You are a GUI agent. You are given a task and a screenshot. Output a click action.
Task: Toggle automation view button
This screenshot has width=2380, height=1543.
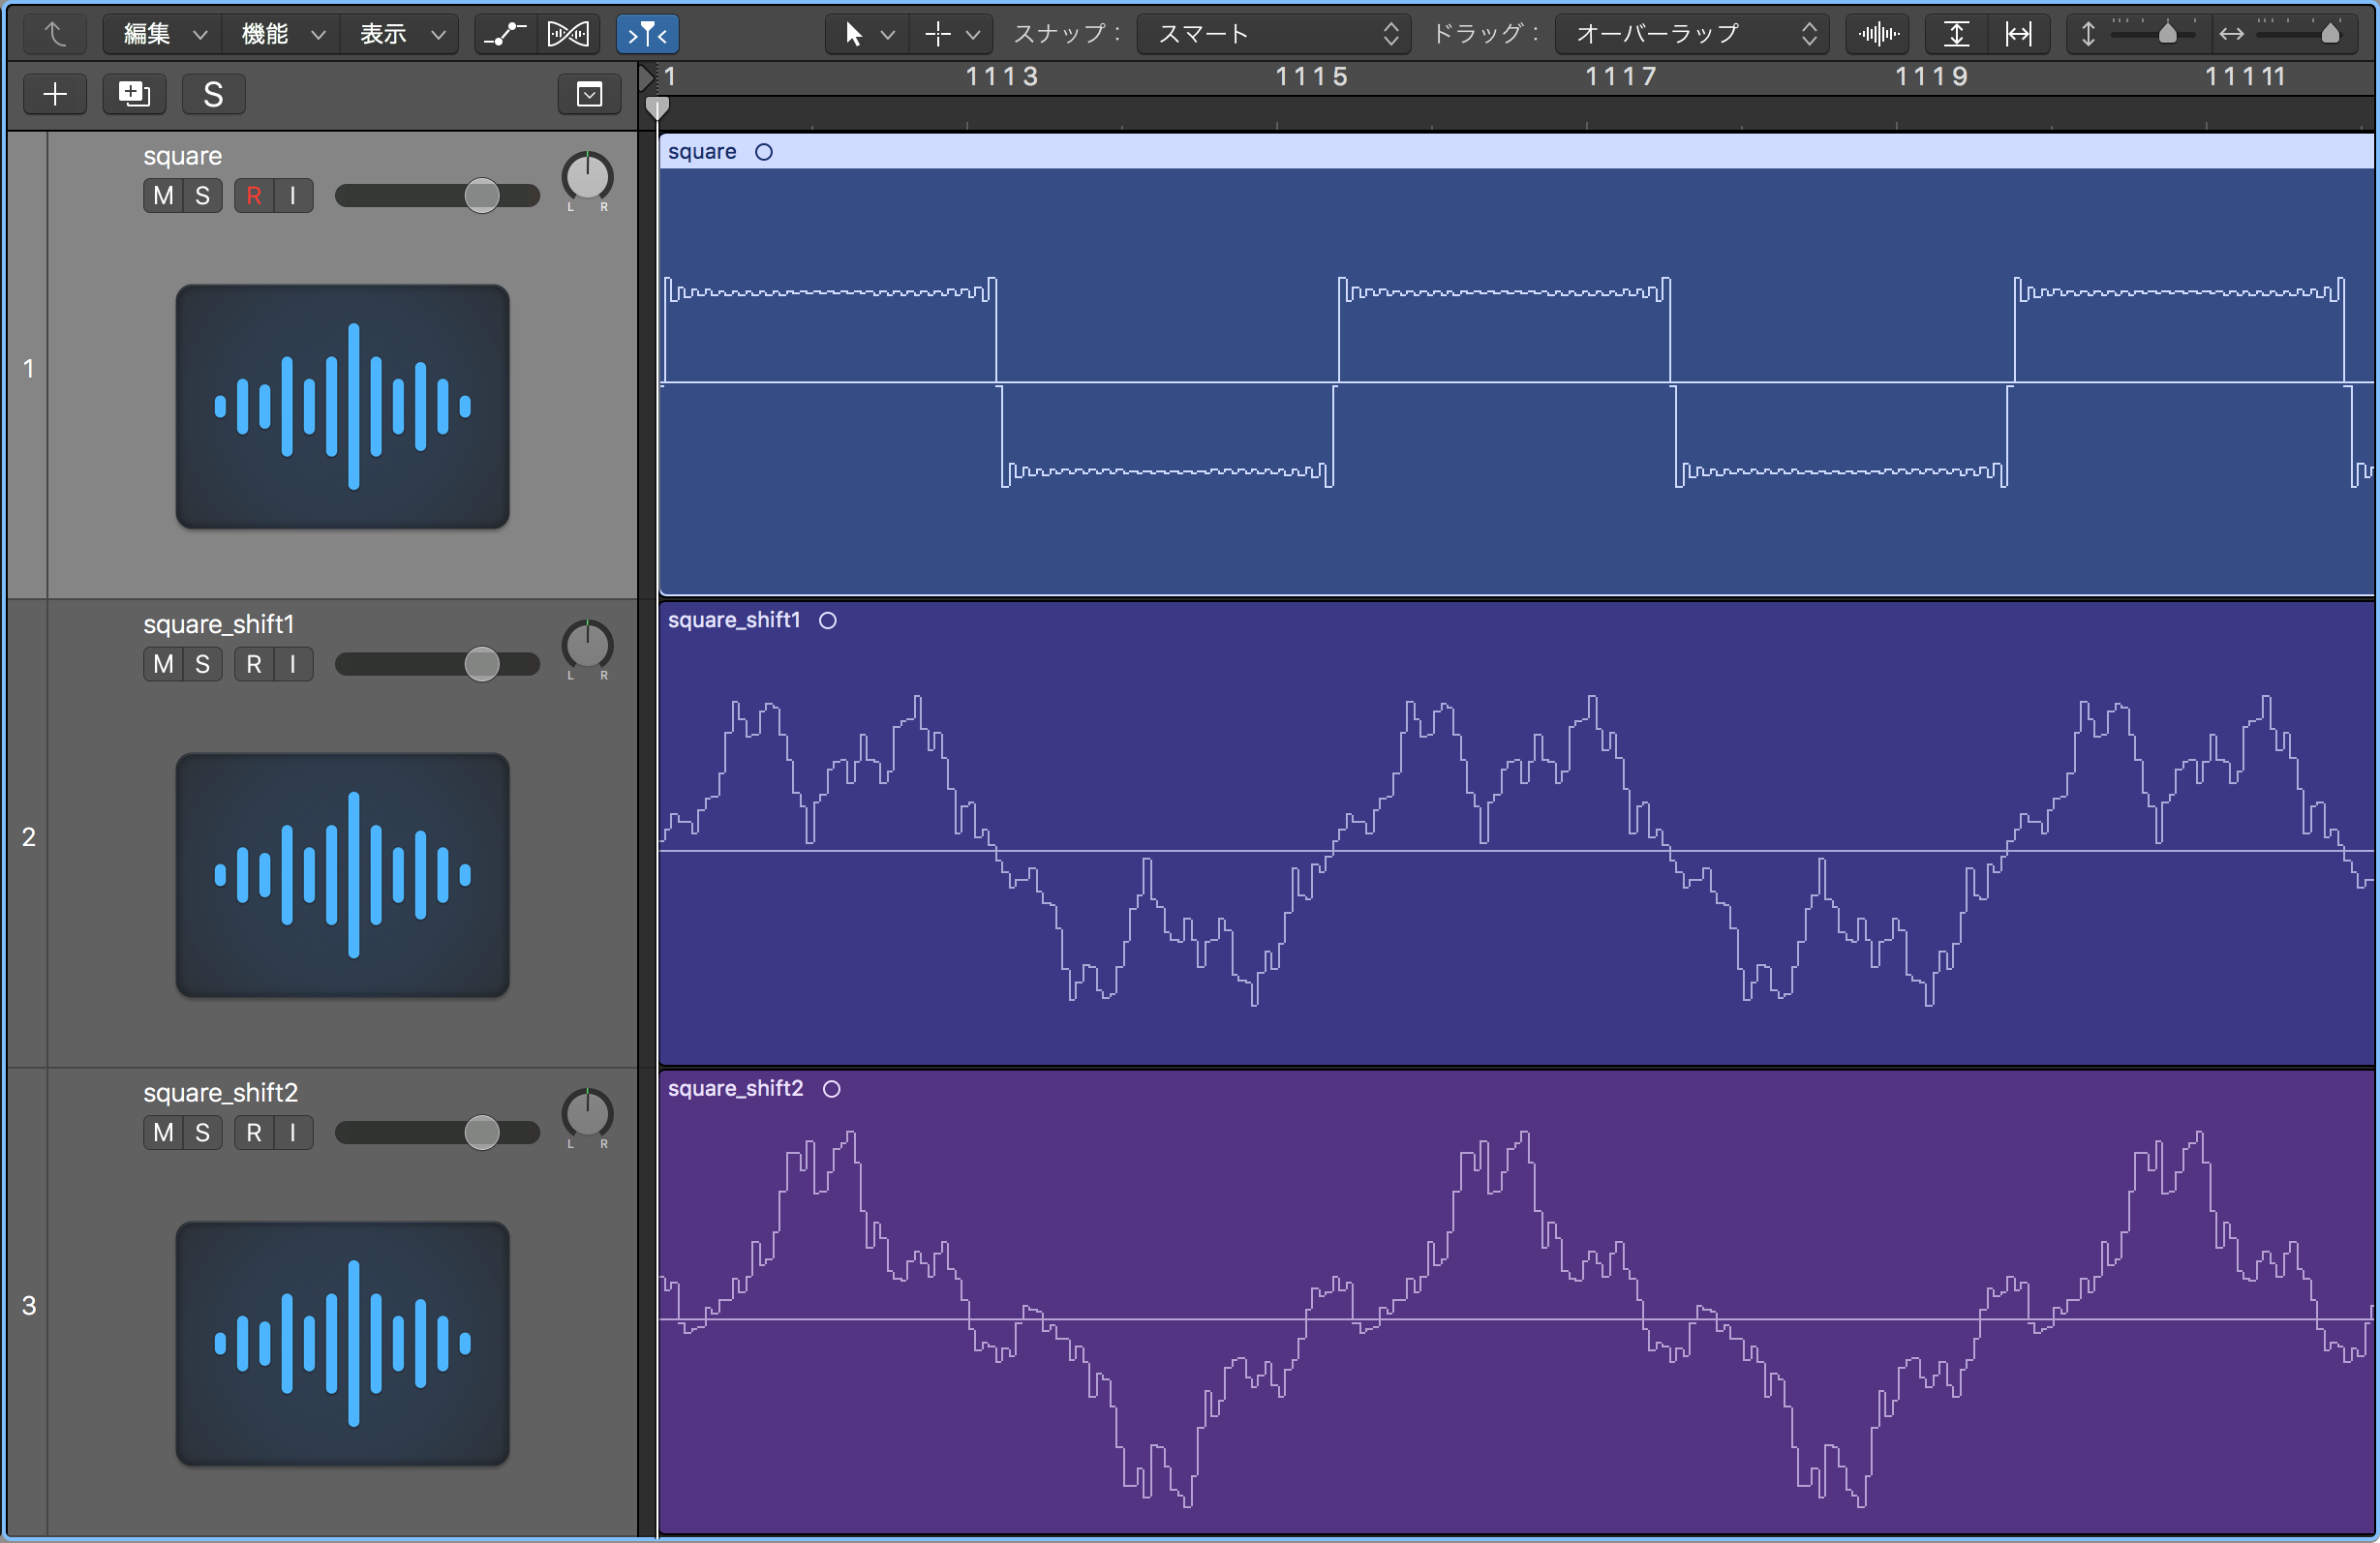505,34
